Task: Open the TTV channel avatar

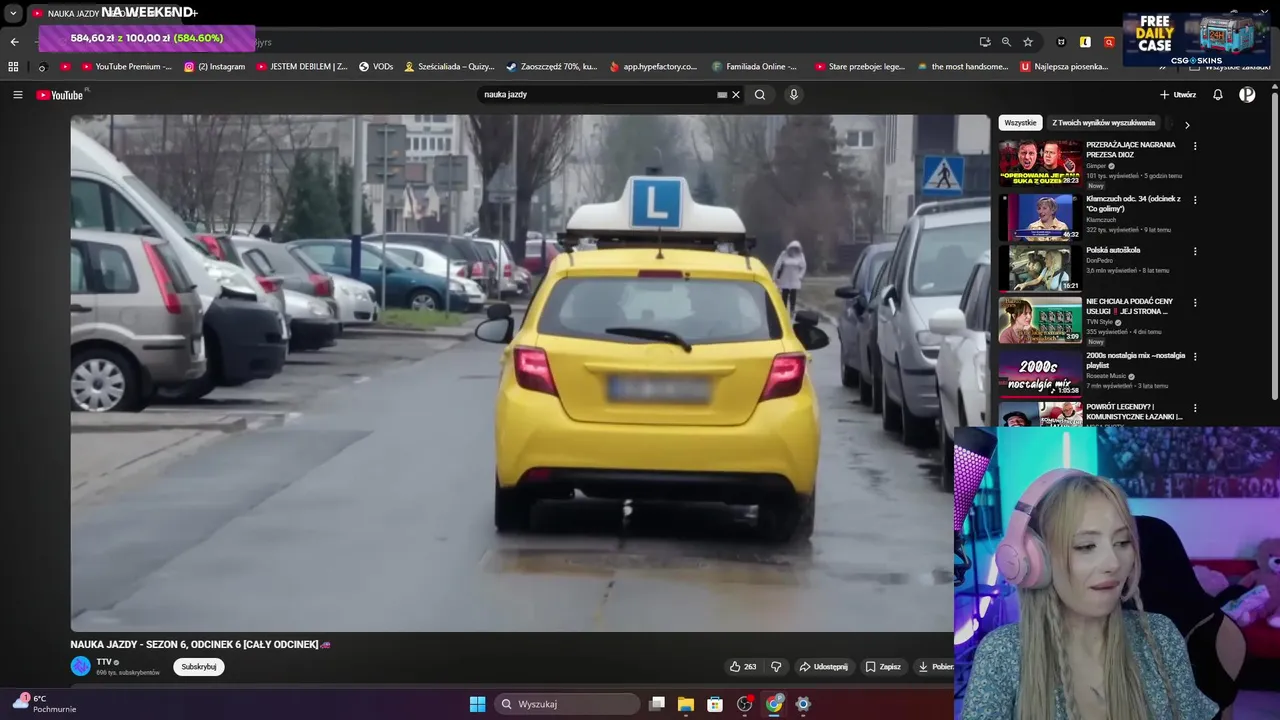Action: tap(80, 667)
